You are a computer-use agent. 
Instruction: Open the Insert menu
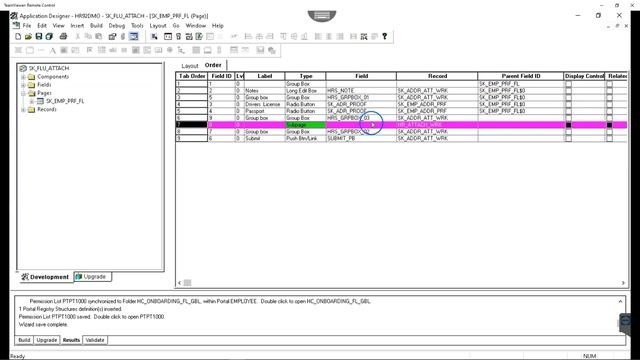click(x=77, y=25)
